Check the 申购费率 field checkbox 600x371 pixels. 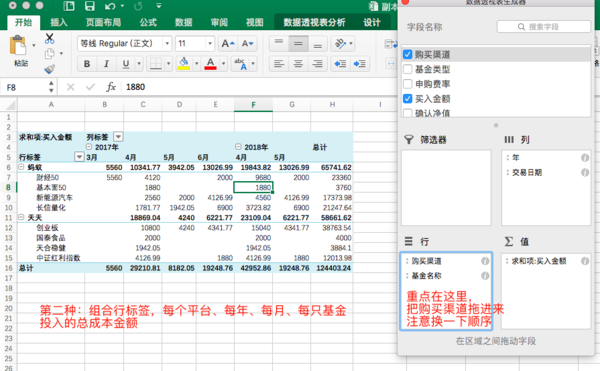tap(408, 84)
